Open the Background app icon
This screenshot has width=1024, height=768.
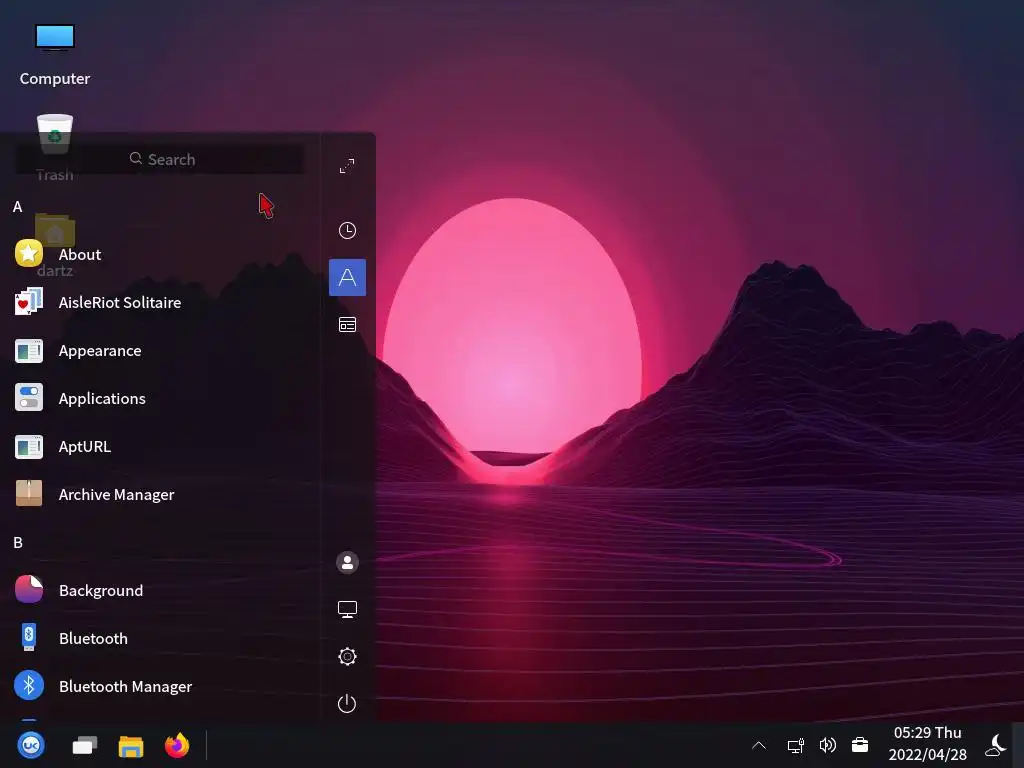pos(29,589)
